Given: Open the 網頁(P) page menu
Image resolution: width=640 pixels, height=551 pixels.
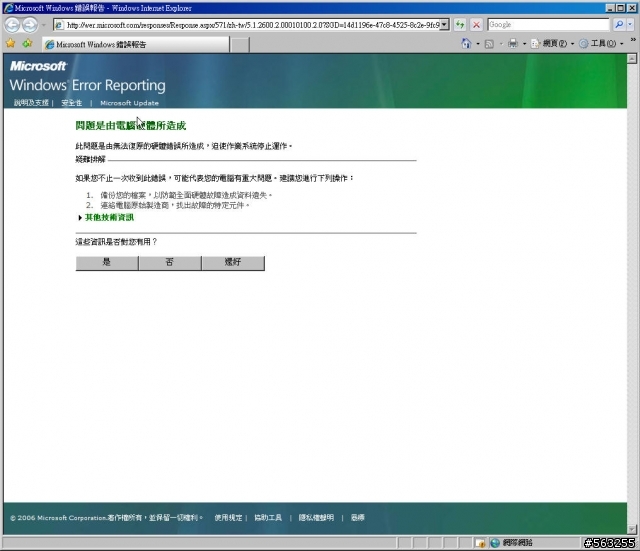Looking at the screenshot, I should [552, 43].
